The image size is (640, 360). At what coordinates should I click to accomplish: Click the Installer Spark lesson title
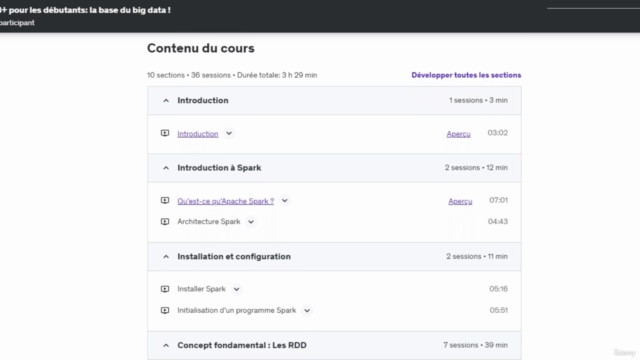[201, 289]
